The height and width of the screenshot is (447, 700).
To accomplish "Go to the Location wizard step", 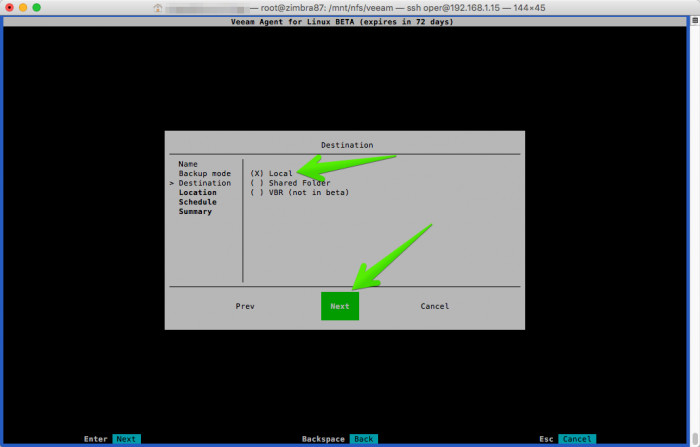I will [x=197, y=192].
